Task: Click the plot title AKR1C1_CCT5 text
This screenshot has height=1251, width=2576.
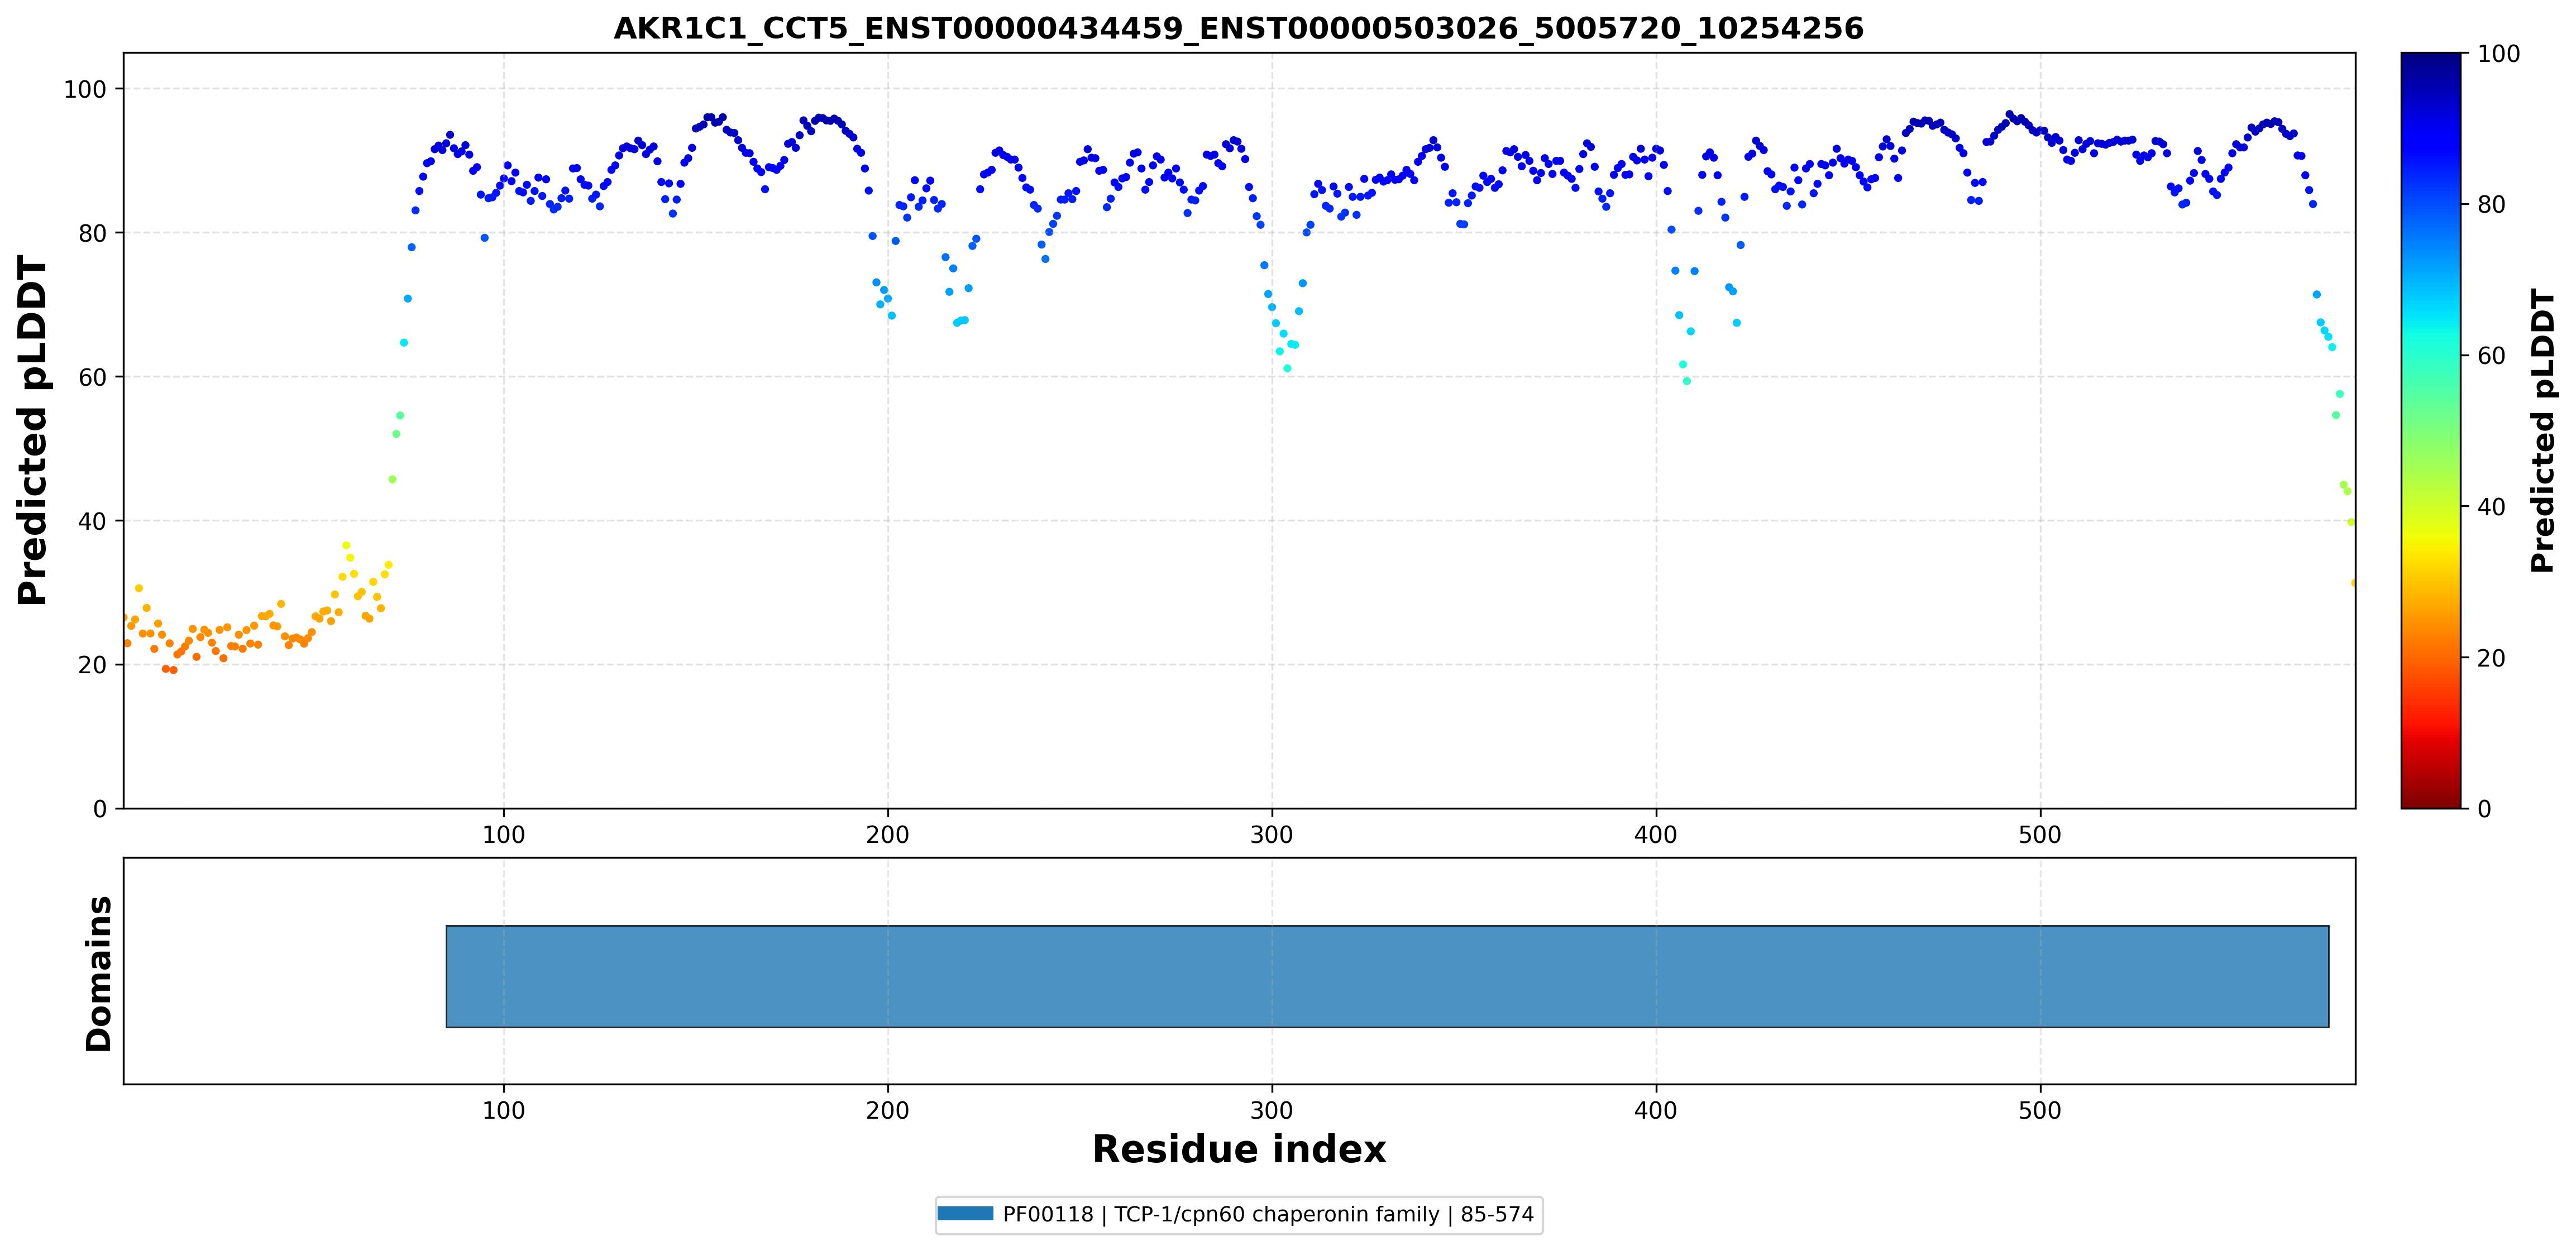Action: point(1238,28)
